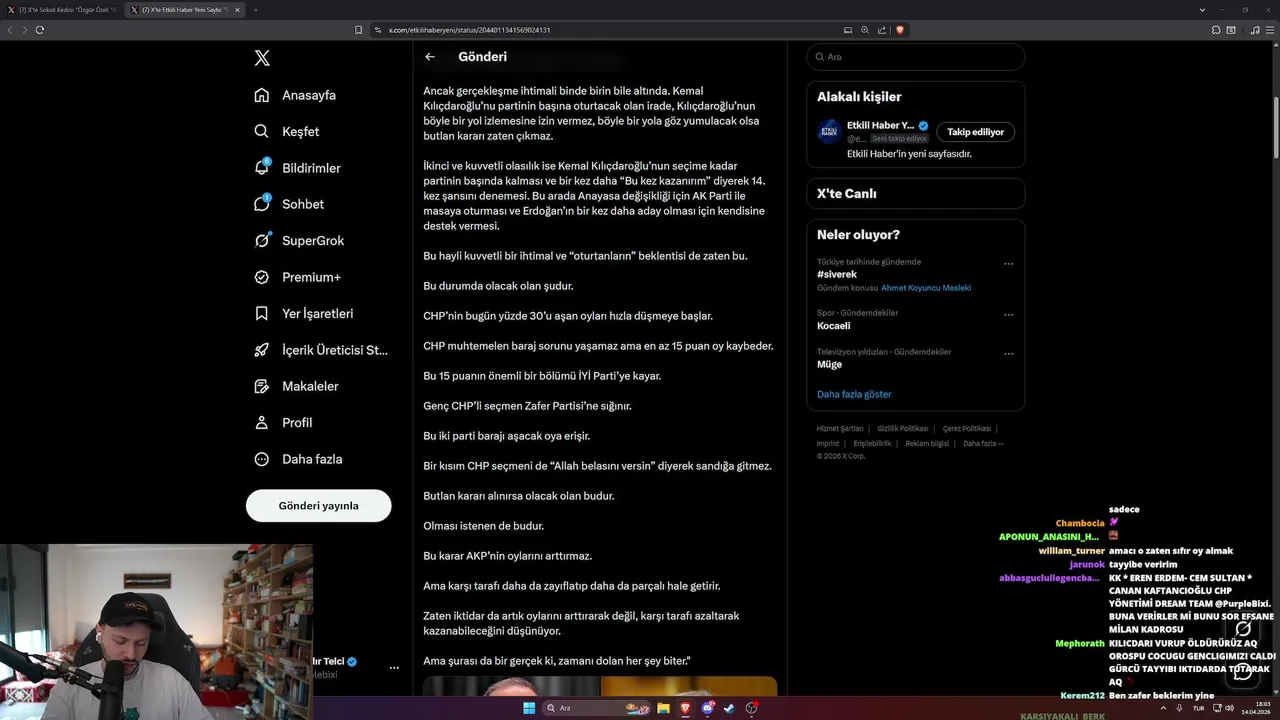Image resolution: width=1280 pixels, height=720 pixels.
Task: Go back with the Gönderi arrow
Action: (x=430, y=57)
